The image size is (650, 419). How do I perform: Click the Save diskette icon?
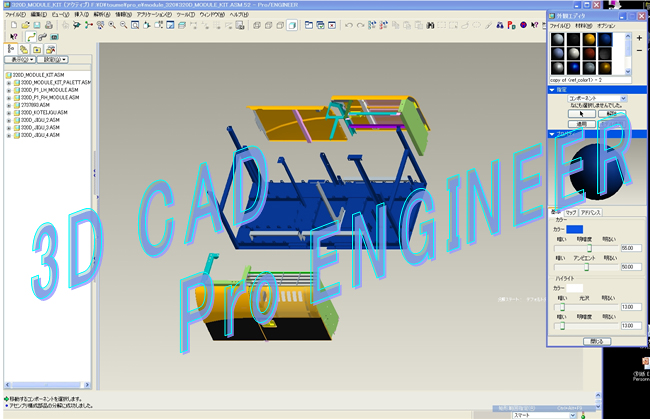tap(37, 25)
